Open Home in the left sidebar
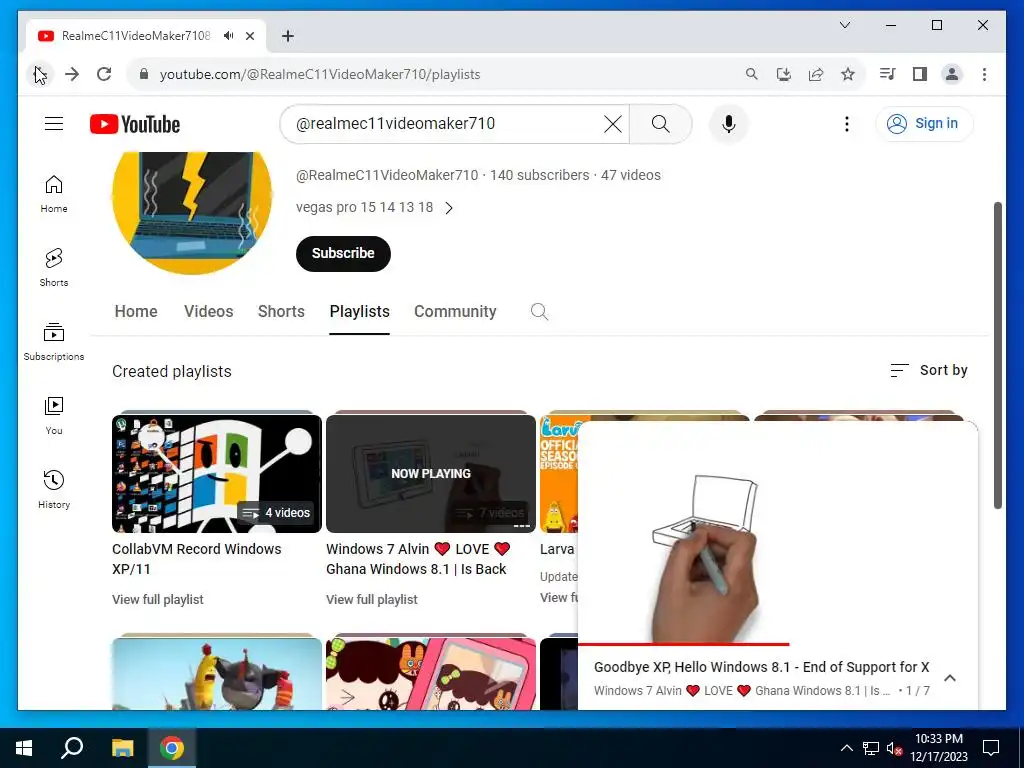The height and width of the screenshot is (768, 1024). [x=54, y=194]
